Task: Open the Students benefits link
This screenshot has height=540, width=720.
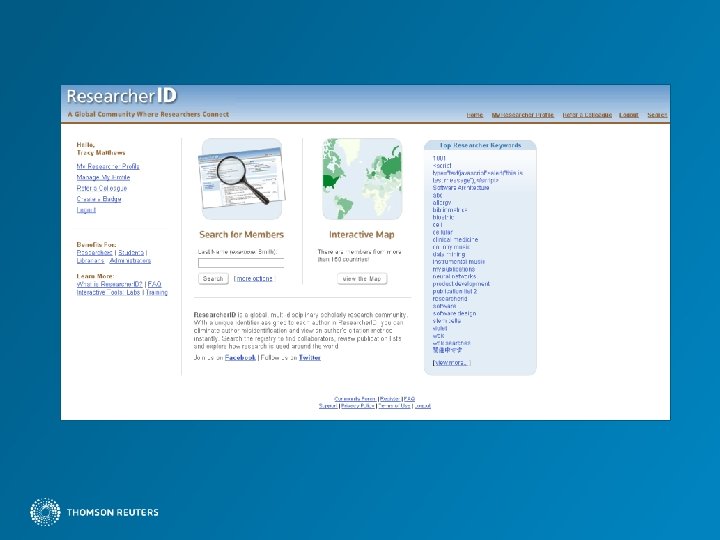Action: tap(131, 253)
